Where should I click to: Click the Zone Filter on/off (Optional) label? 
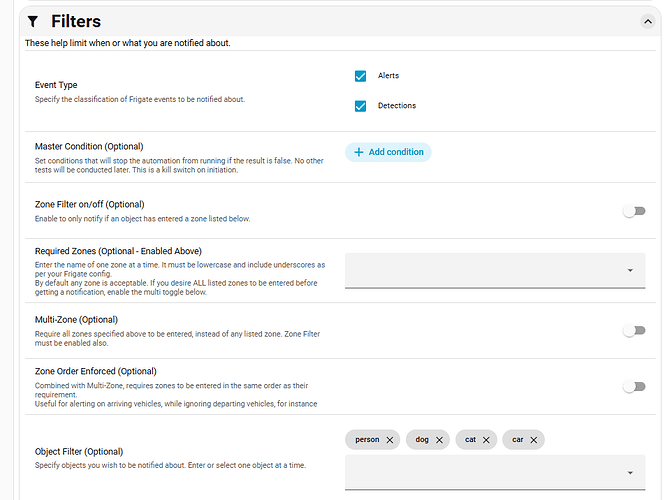(89, 204)
